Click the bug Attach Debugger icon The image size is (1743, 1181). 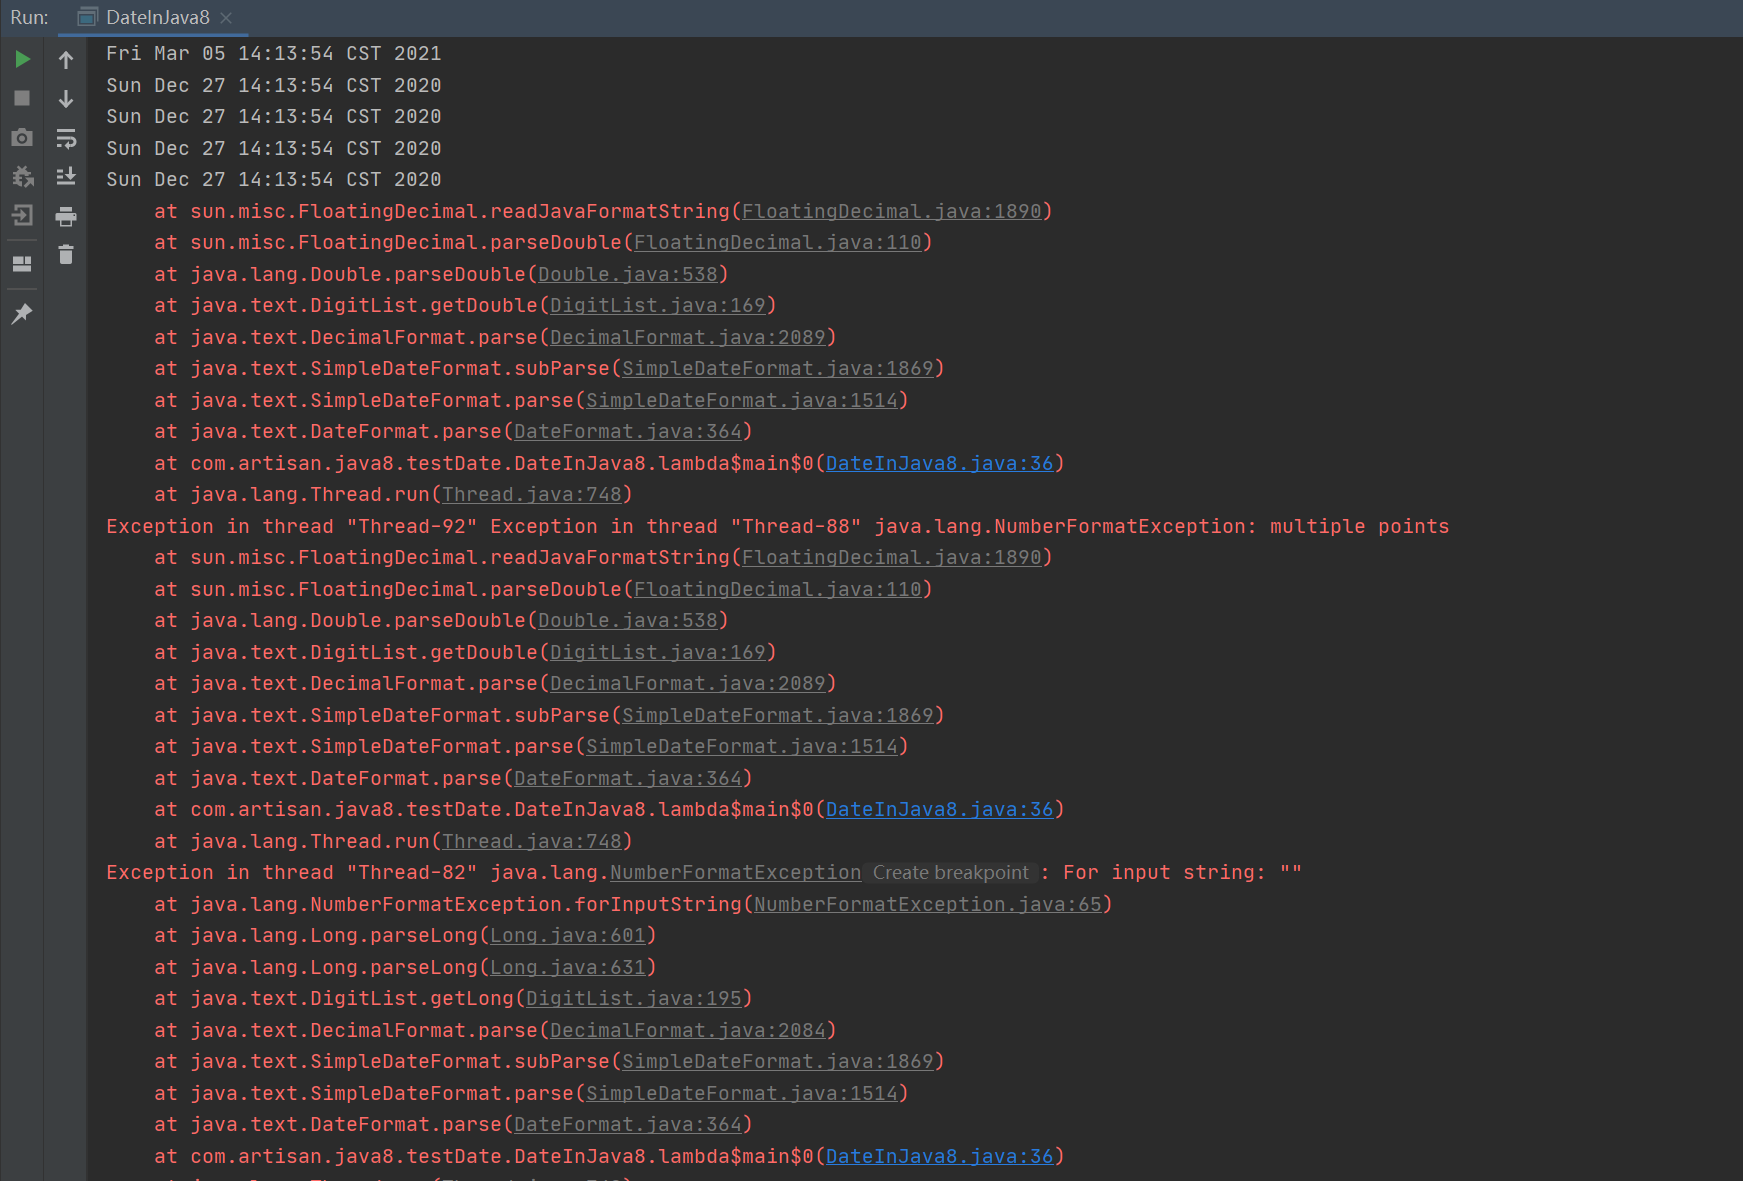(x=22, y=177)
